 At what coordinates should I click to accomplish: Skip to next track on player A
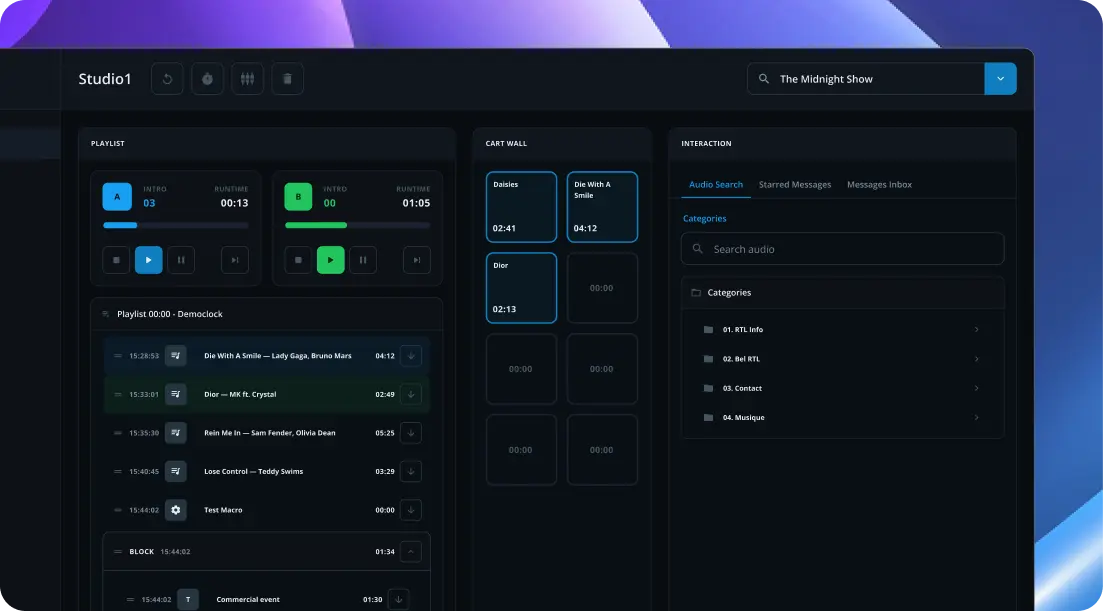[x=235, y=260]
